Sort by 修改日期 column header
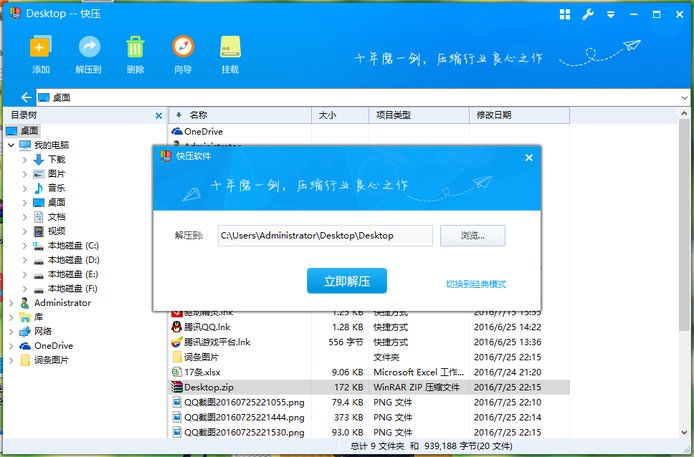 pos(519,115)
